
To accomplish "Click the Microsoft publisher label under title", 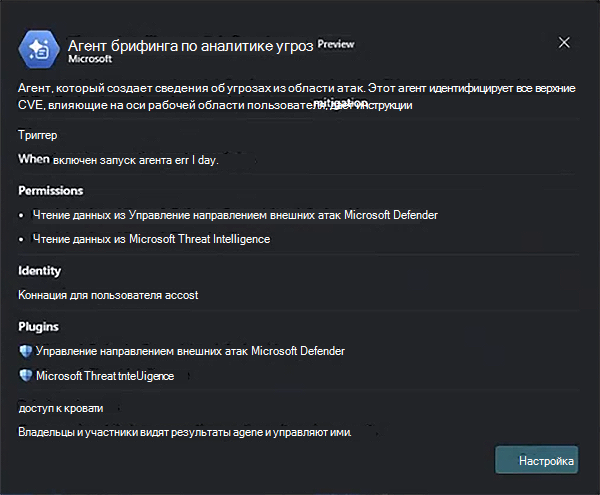I will click(x=89, y=60).
